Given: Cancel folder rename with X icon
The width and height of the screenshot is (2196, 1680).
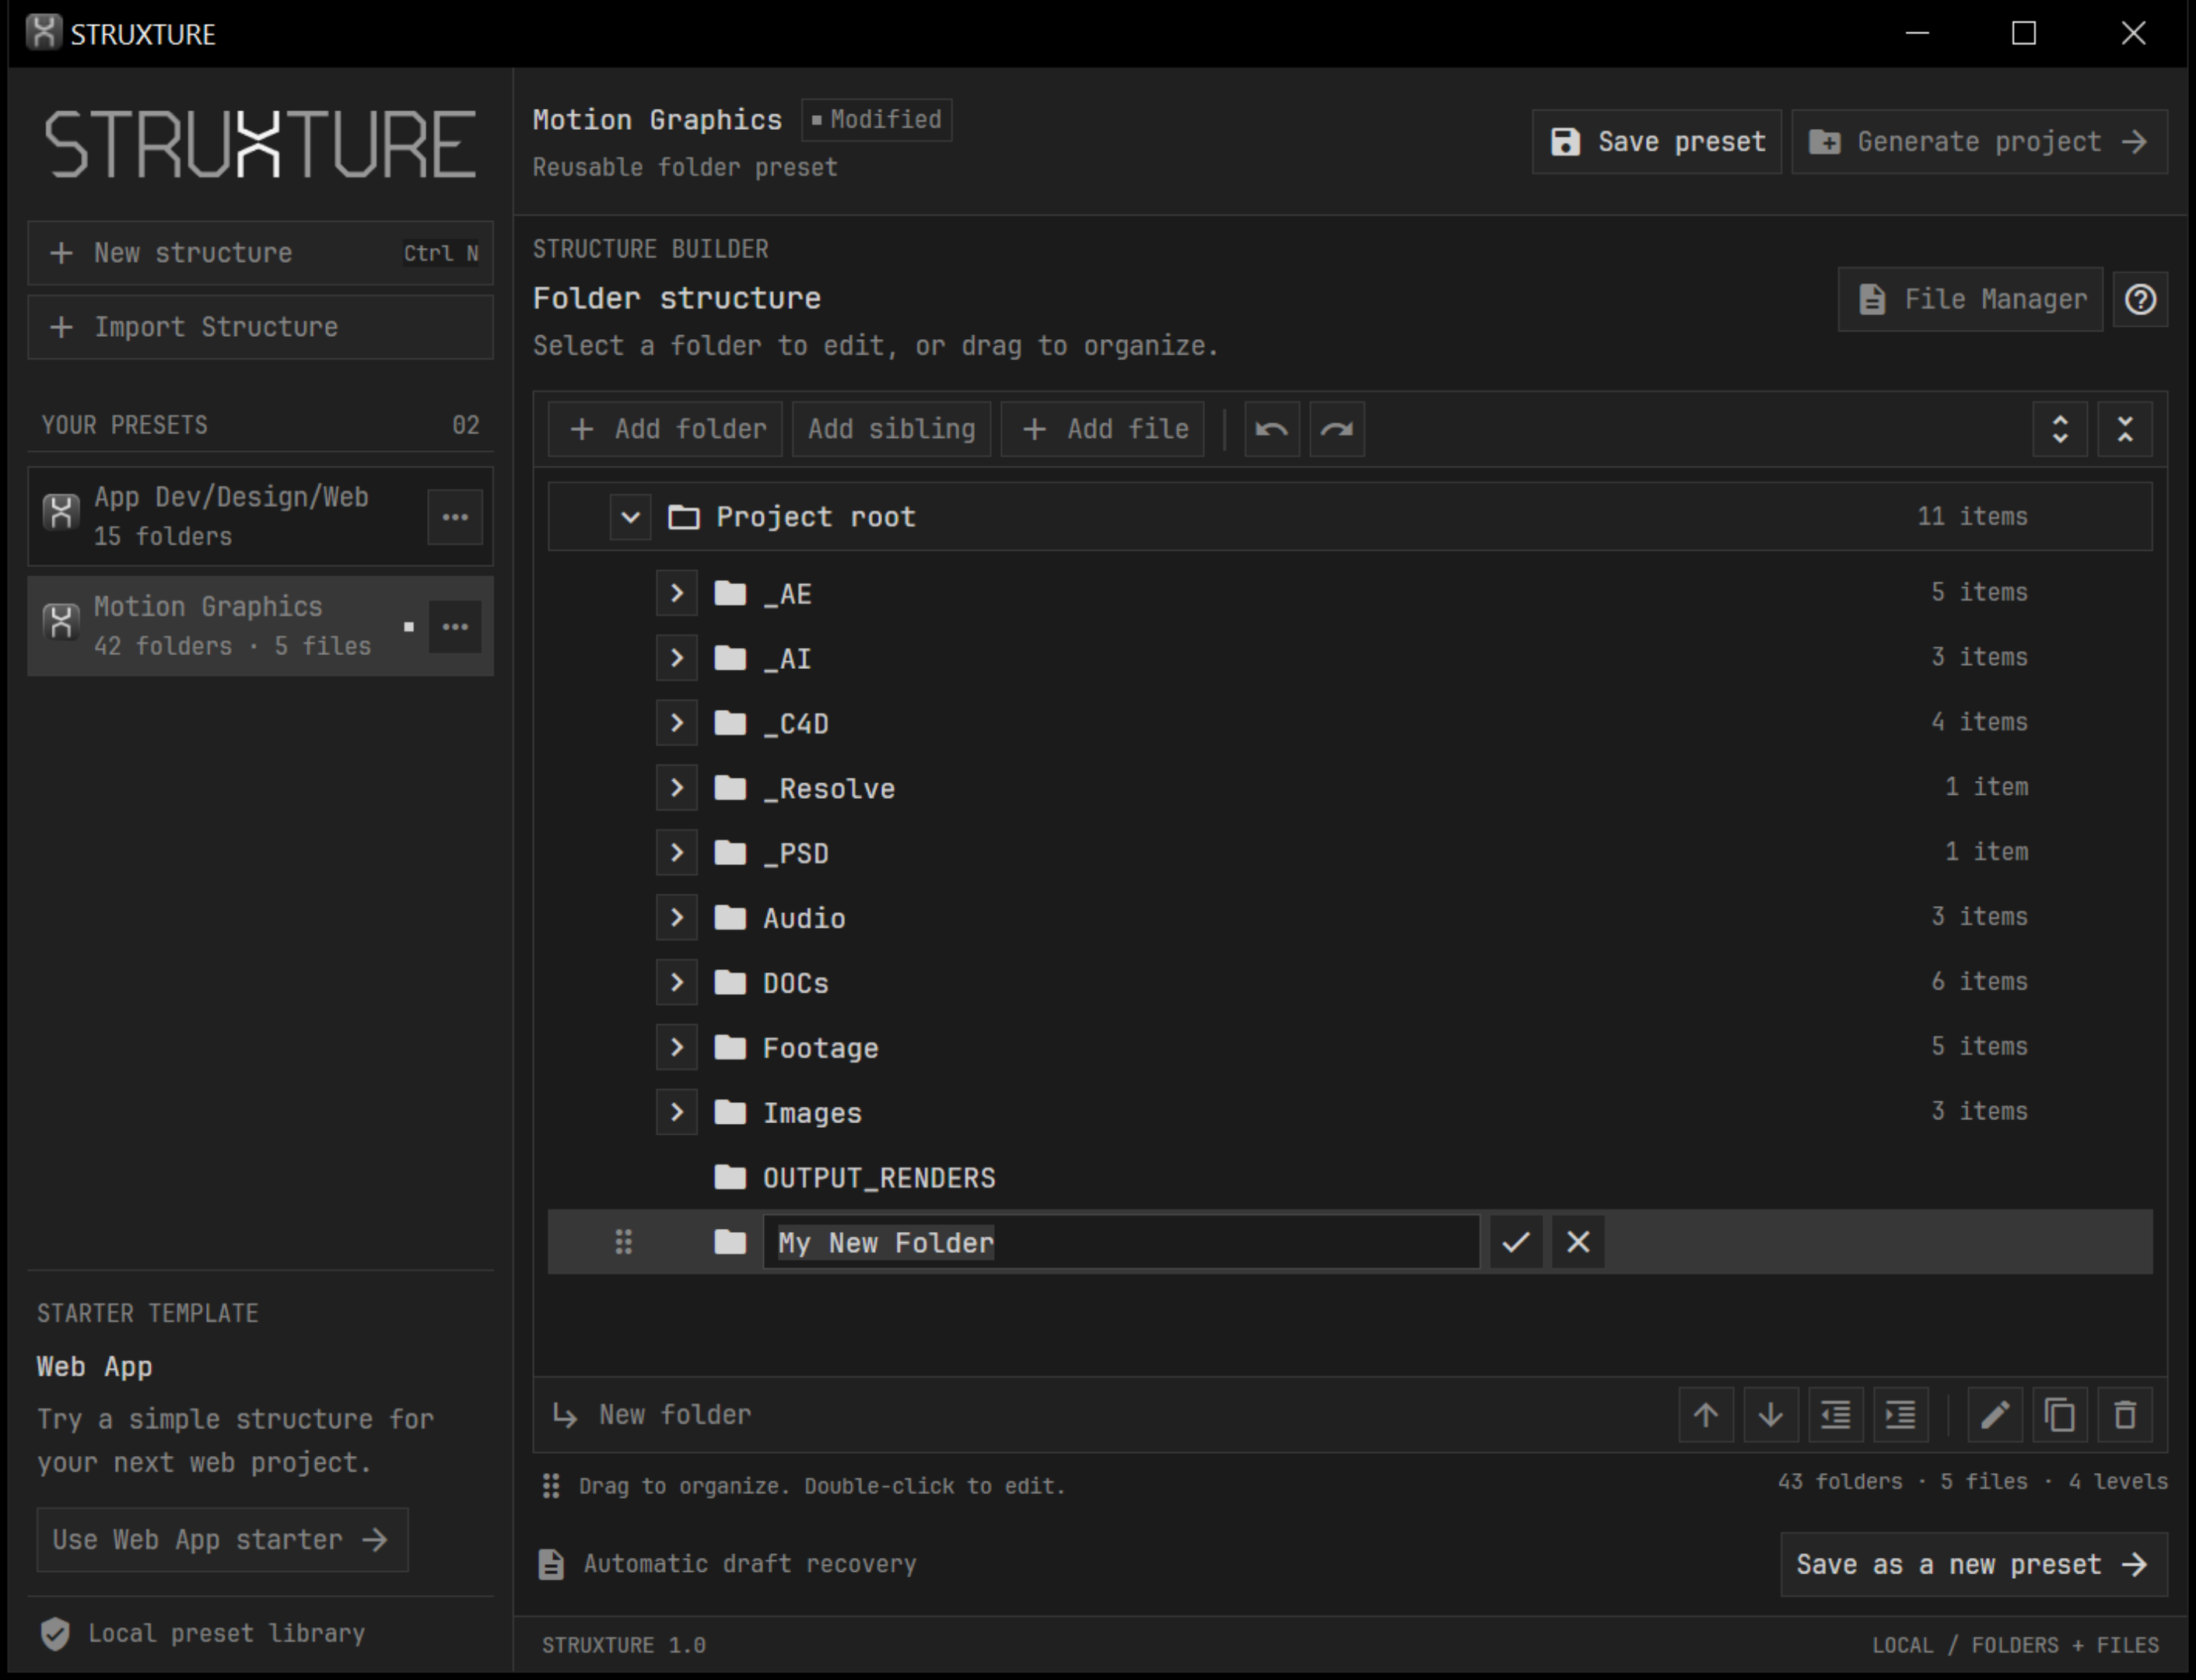Looking at the screenshot, I should point(1578,1242).
